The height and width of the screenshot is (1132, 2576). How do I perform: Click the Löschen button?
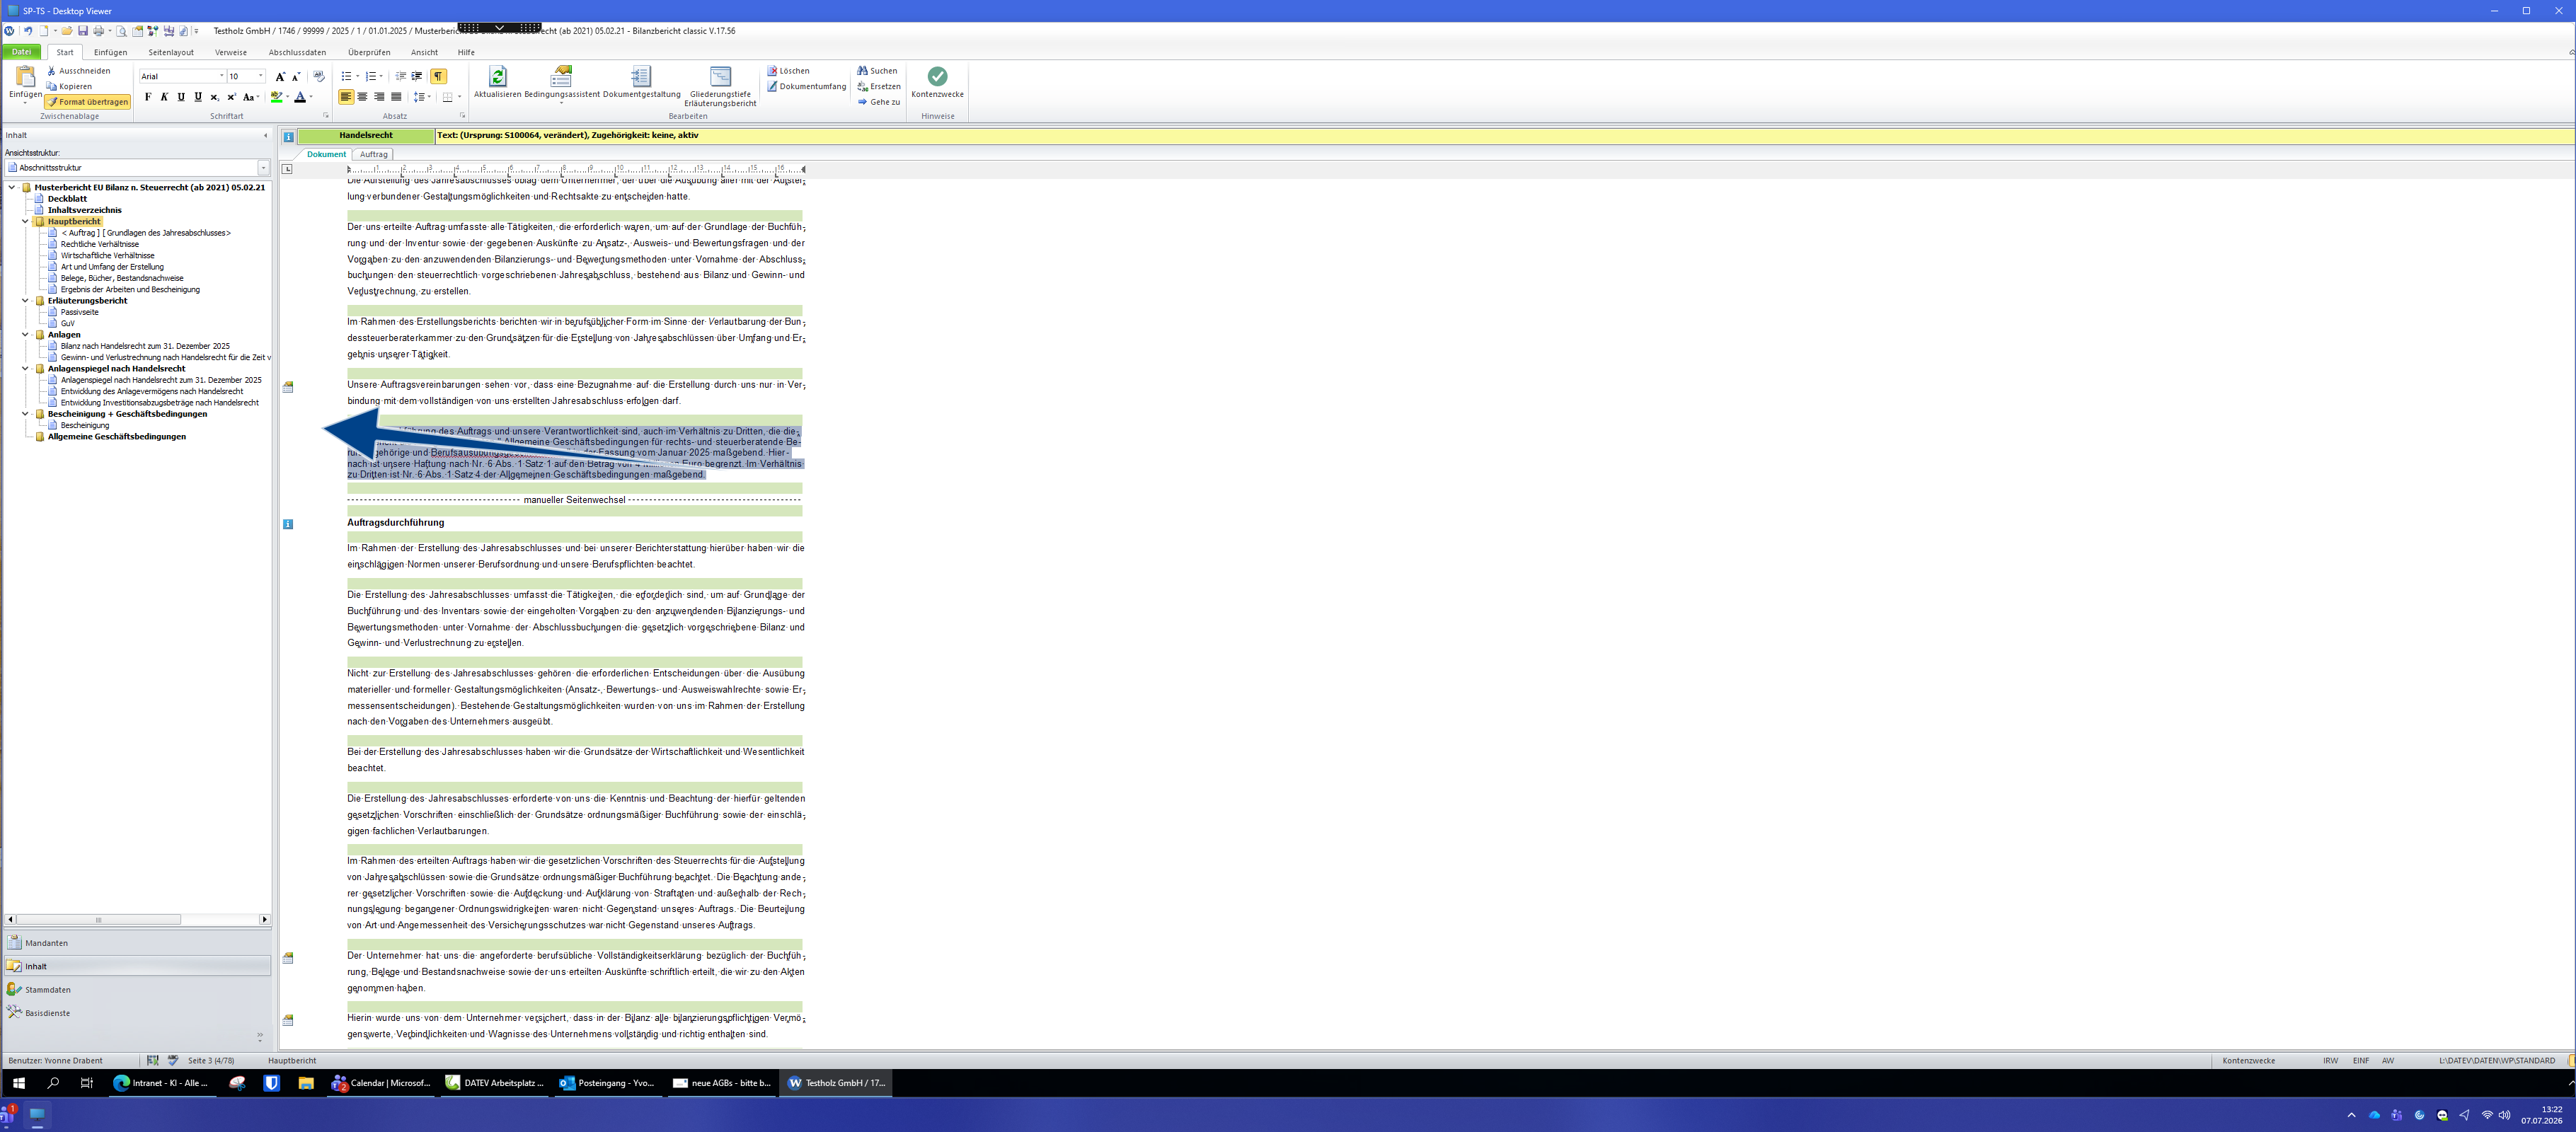(788, 71)
